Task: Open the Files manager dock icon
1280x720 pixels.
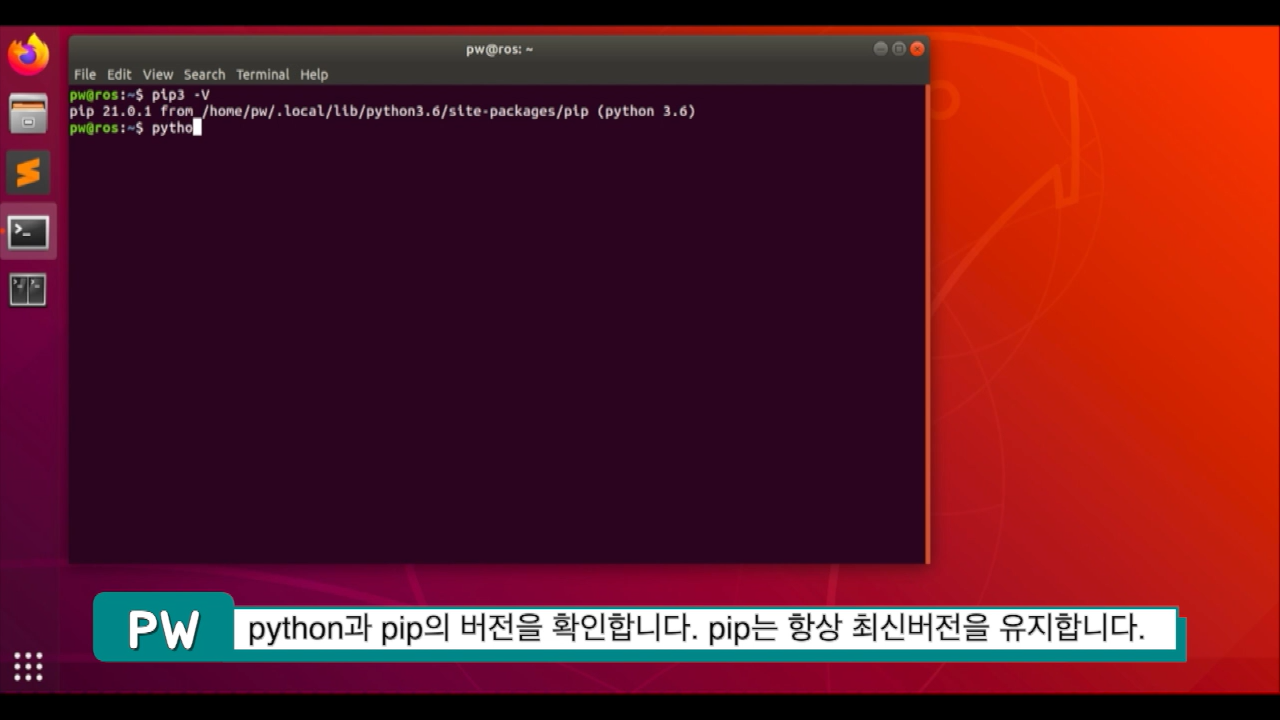Action: click(x=28, y=113)
